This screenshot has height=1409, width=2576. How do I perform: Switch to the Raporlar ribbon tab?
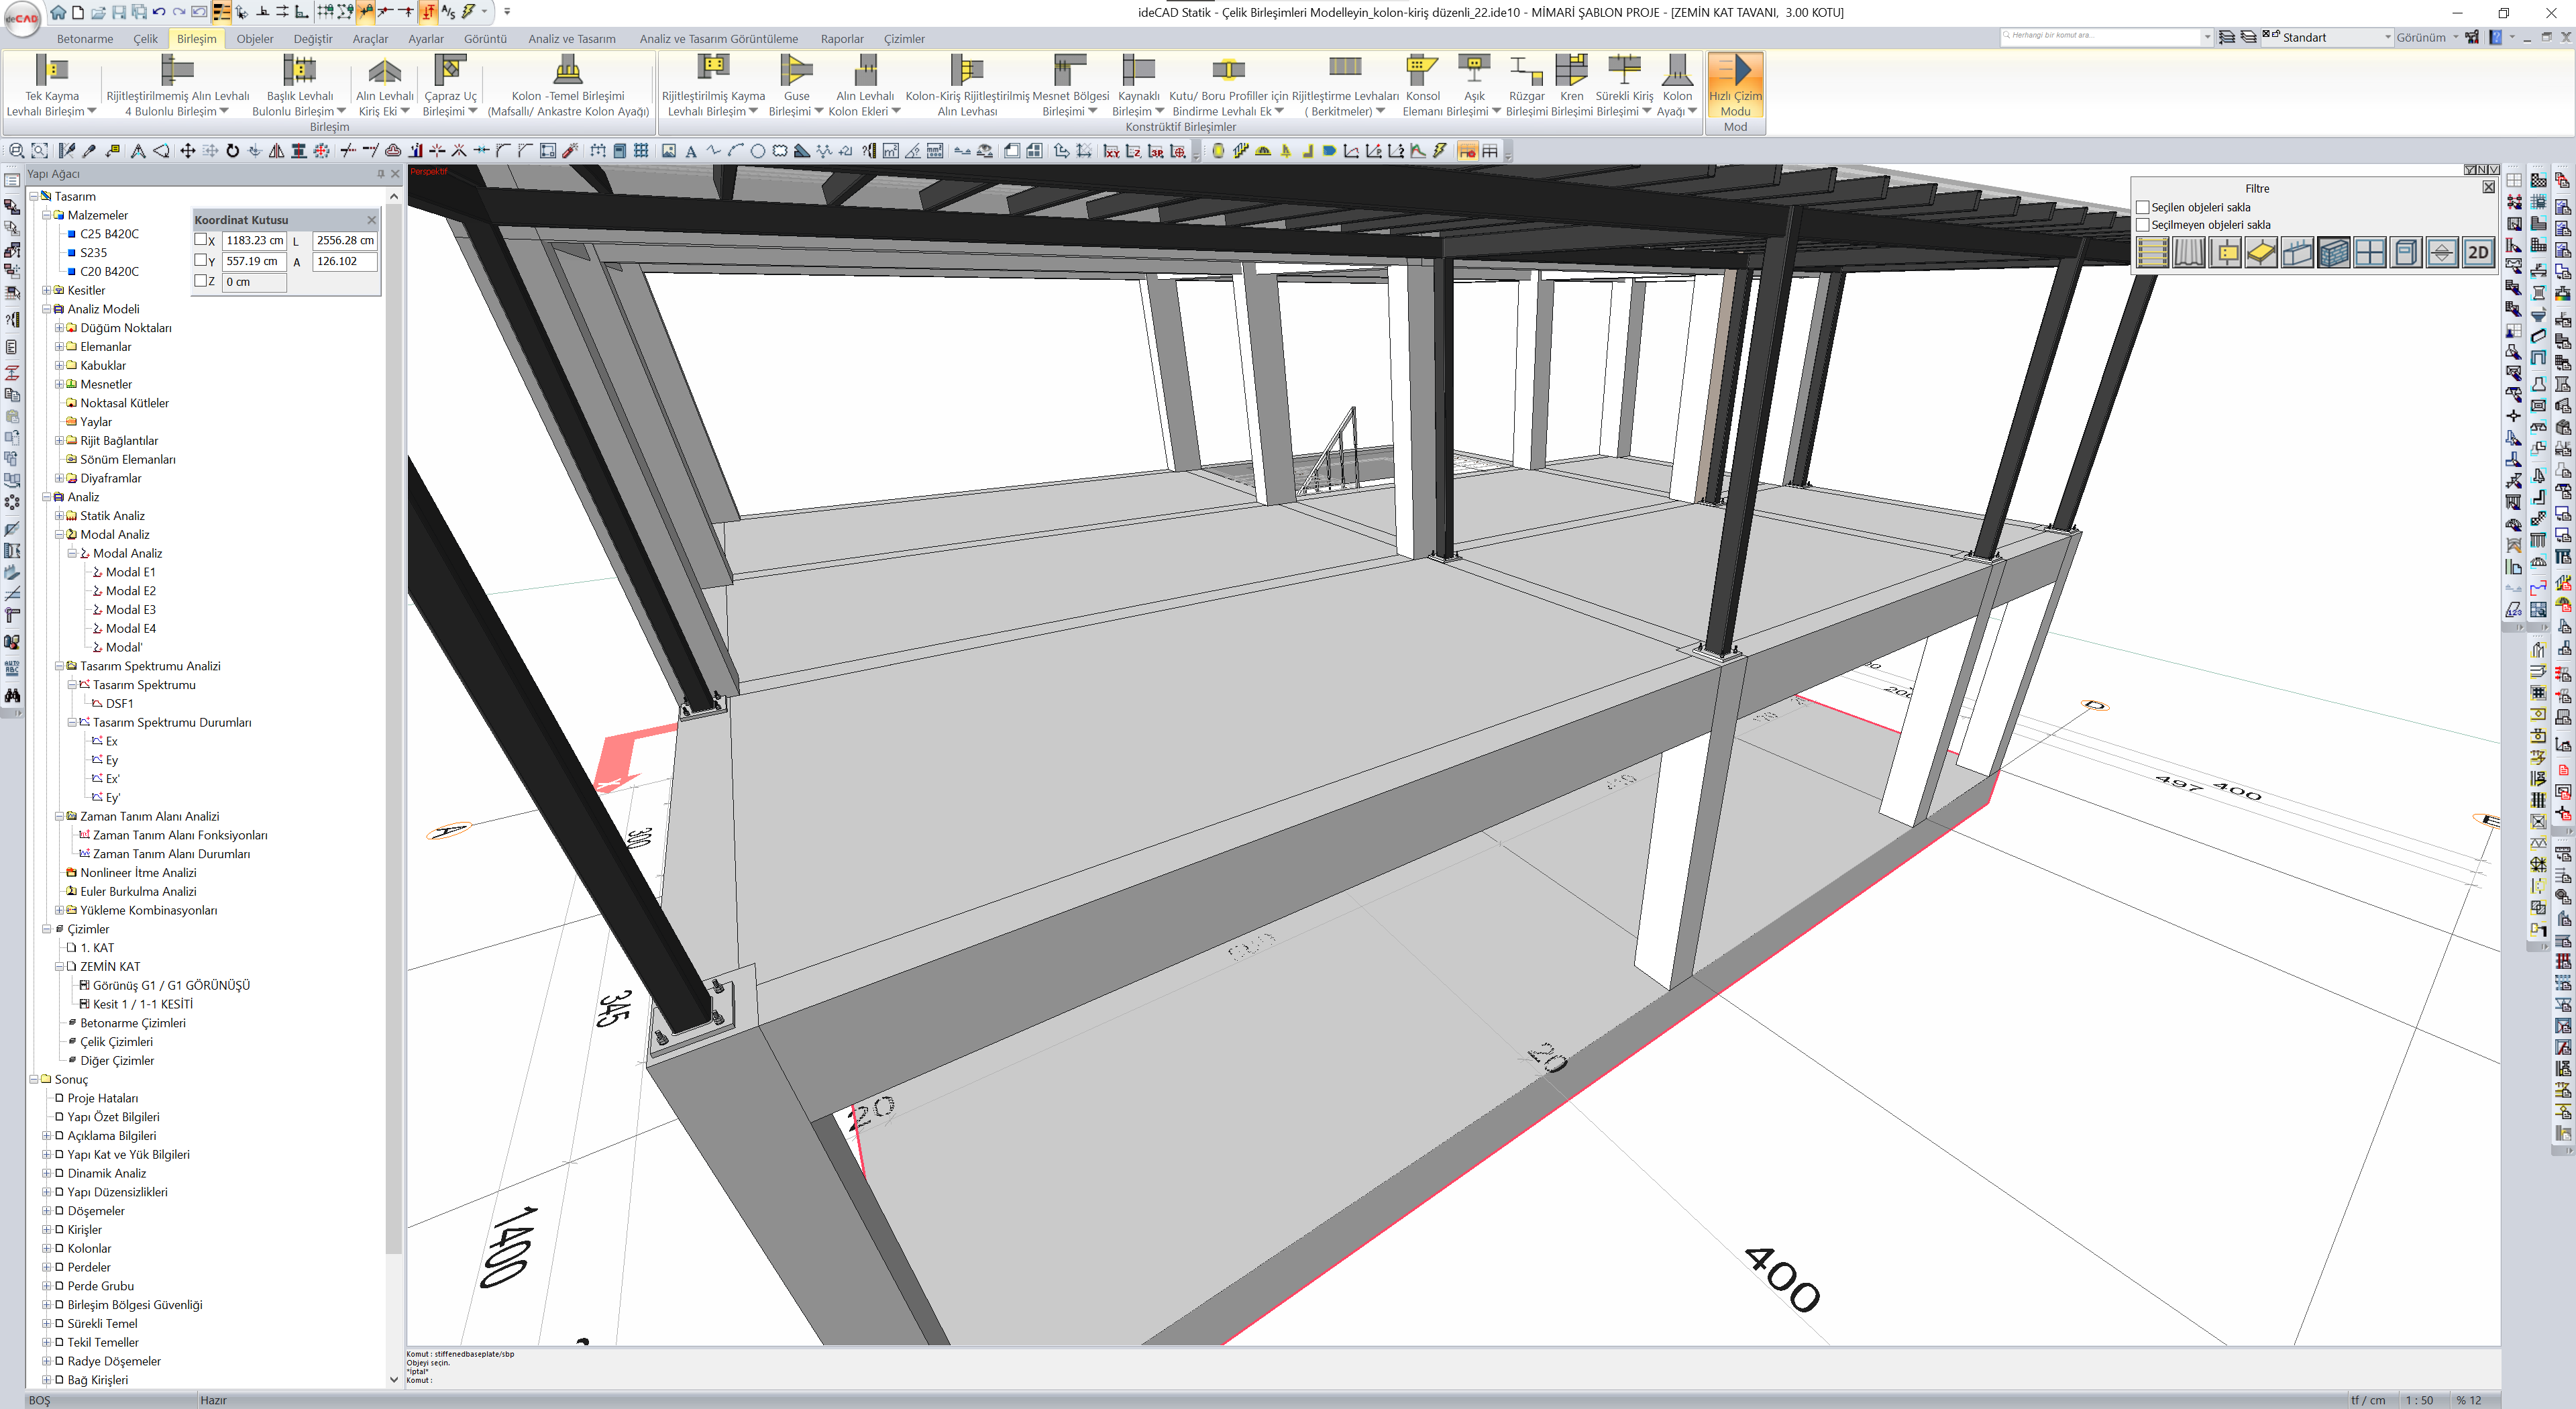click(841, 39)
